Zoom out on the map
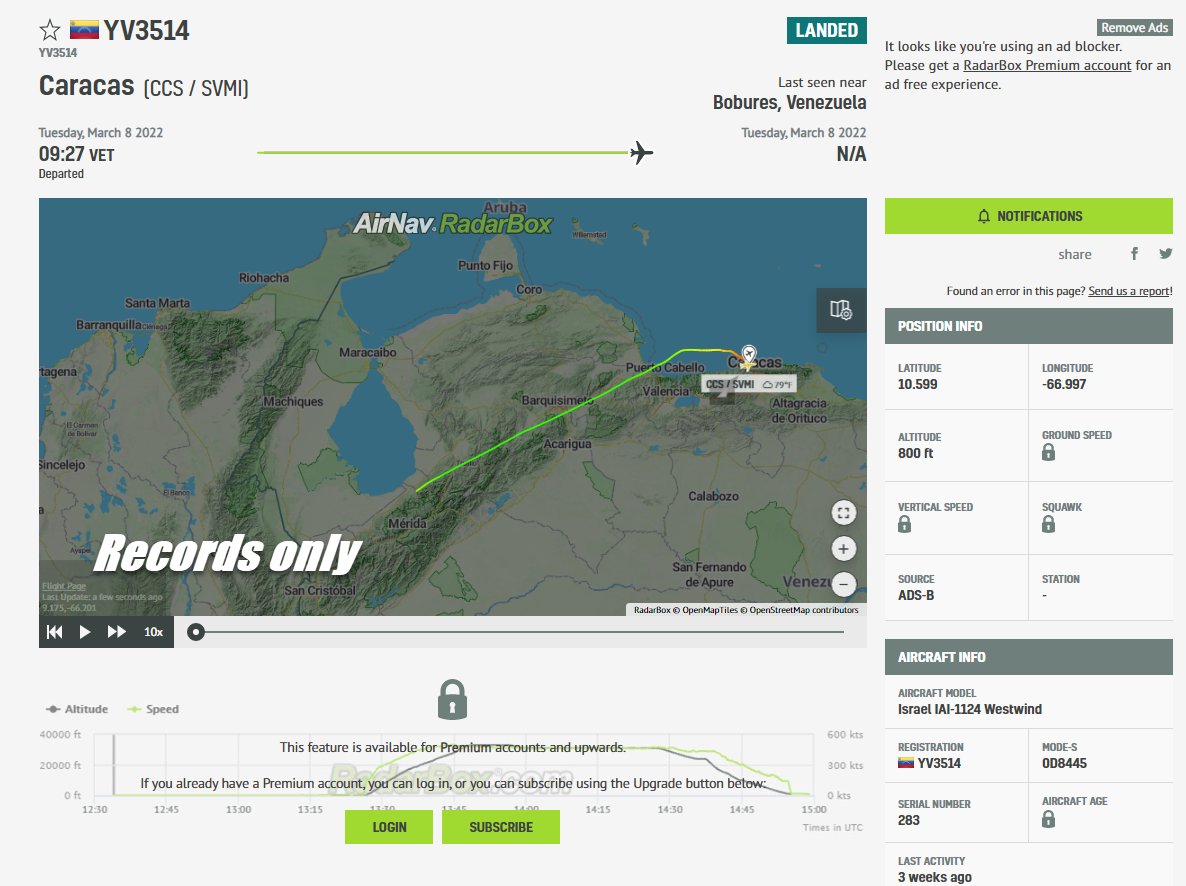The width and height of the screenshot is (1186, 886). [x=843, y=584]
